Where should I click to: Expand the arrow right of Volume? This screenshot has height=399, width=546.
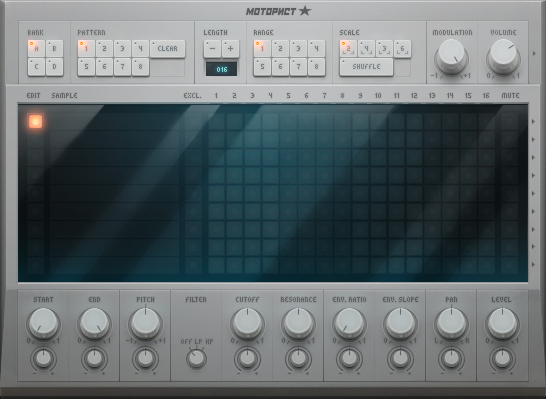point(534,54)
